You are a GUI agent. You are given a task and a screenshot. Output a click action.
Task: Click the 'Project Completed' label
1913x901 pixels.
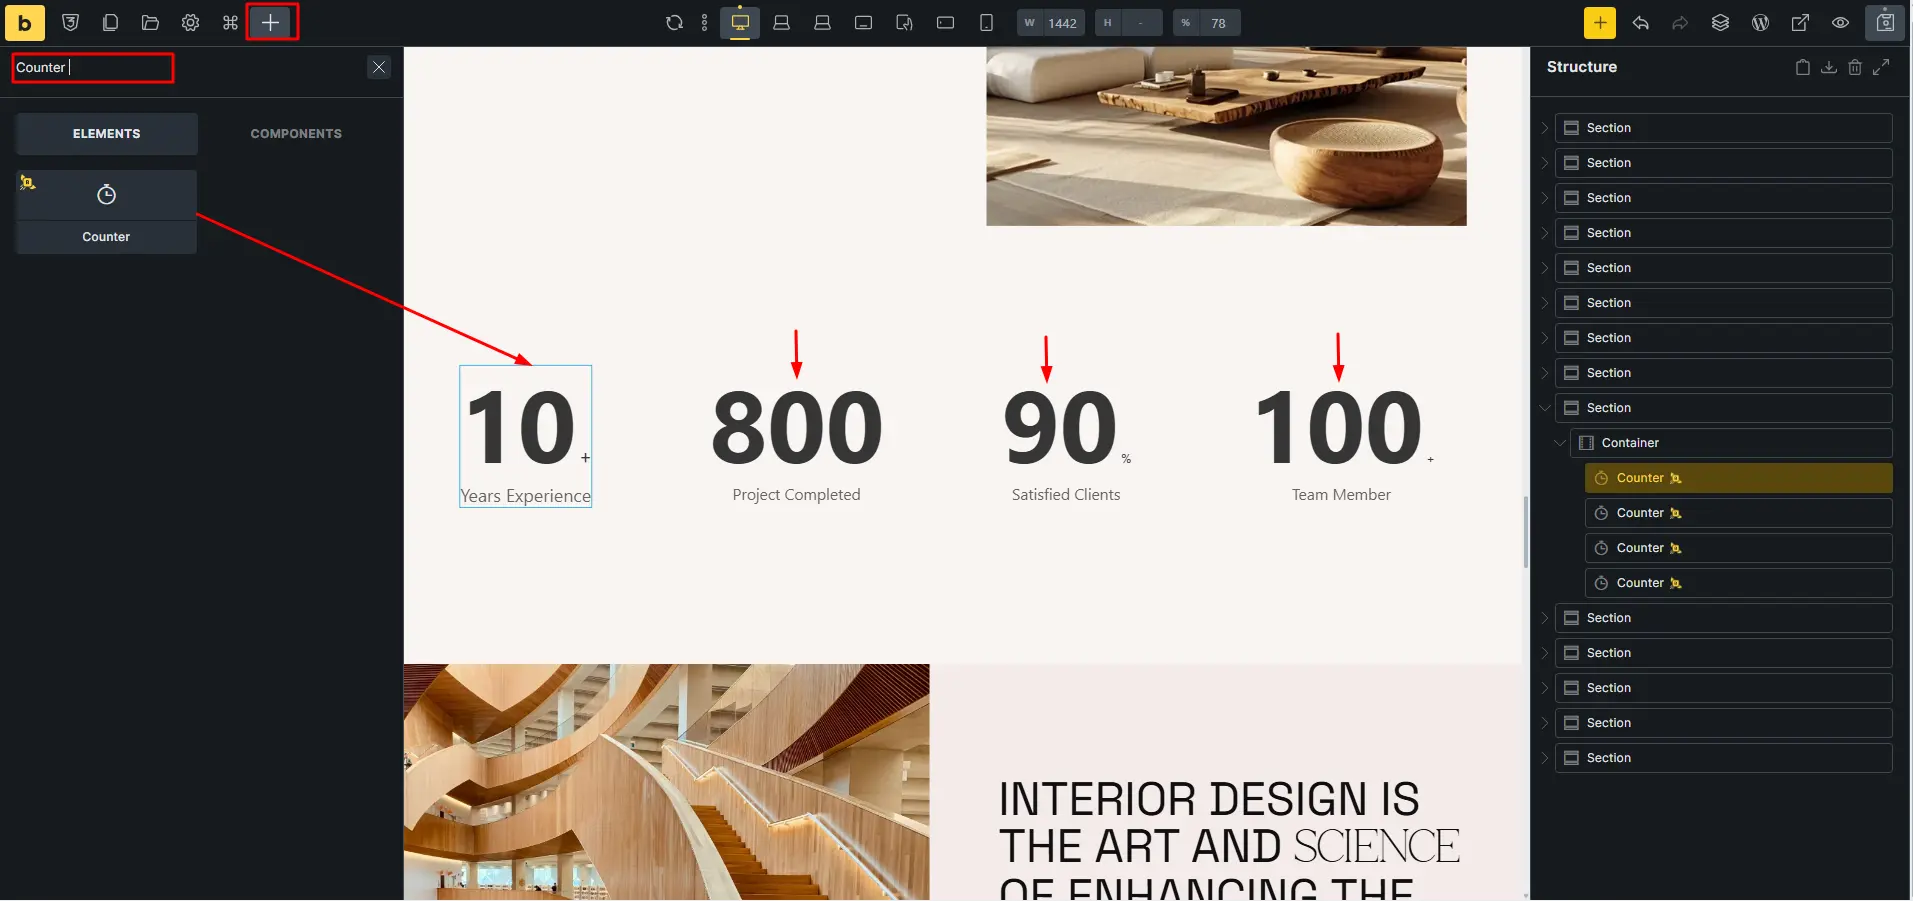click(x=796, y=495)
